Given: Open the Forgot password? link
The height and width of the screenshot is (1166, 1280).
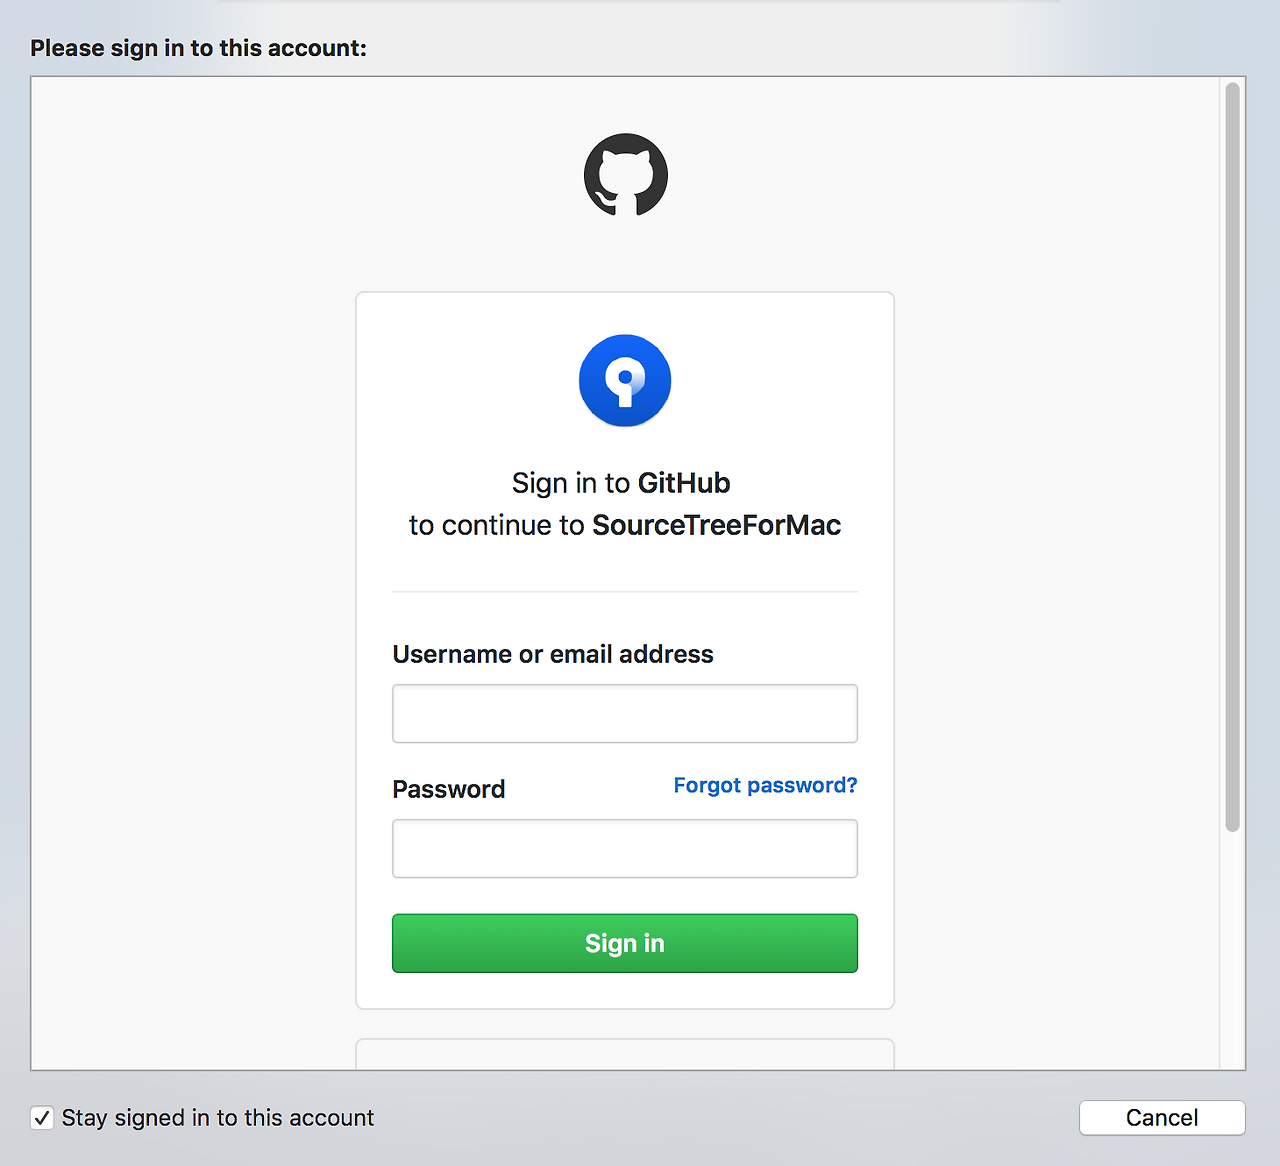Looking at the screenshot, I should (765, 785).
